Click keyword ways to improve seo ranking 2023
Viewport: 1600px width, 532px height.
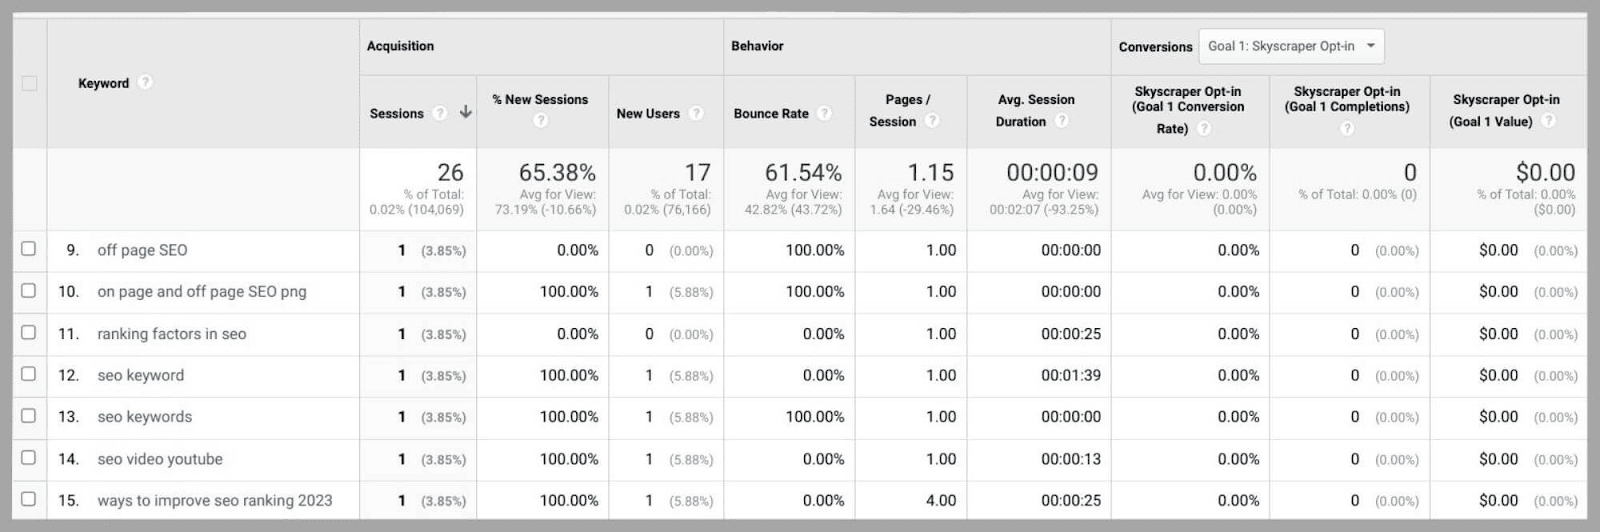pos(214,500)
